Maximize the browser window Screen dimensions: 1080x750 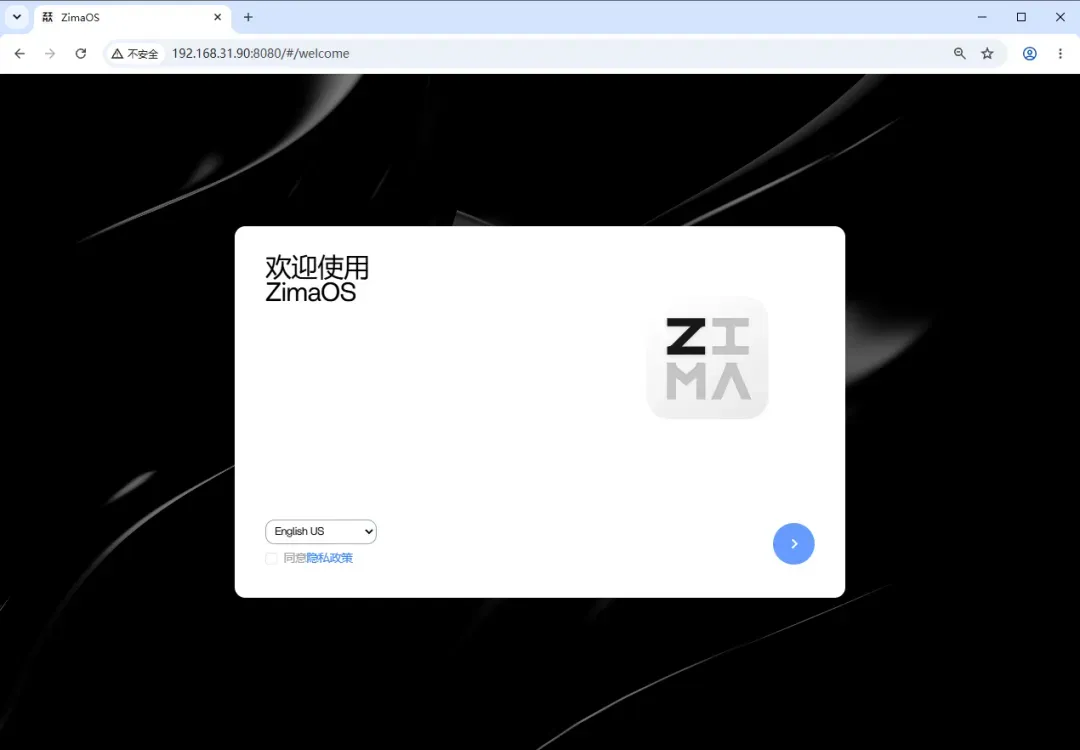click(x=1021, y=17)
